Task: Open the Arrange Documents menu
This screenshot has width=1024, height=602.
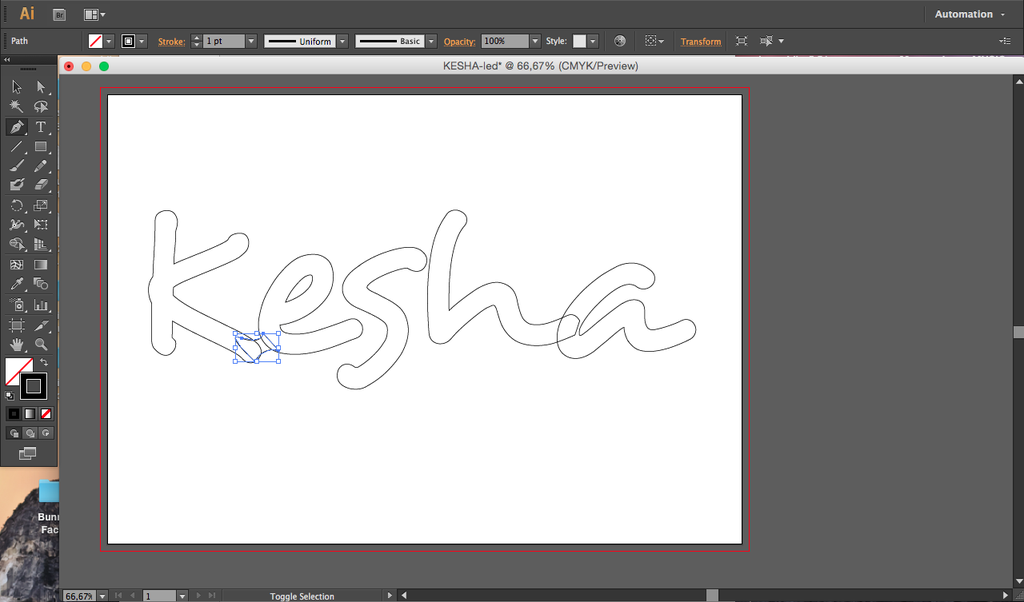Action: pyautogui.click(x=94, y=14)
